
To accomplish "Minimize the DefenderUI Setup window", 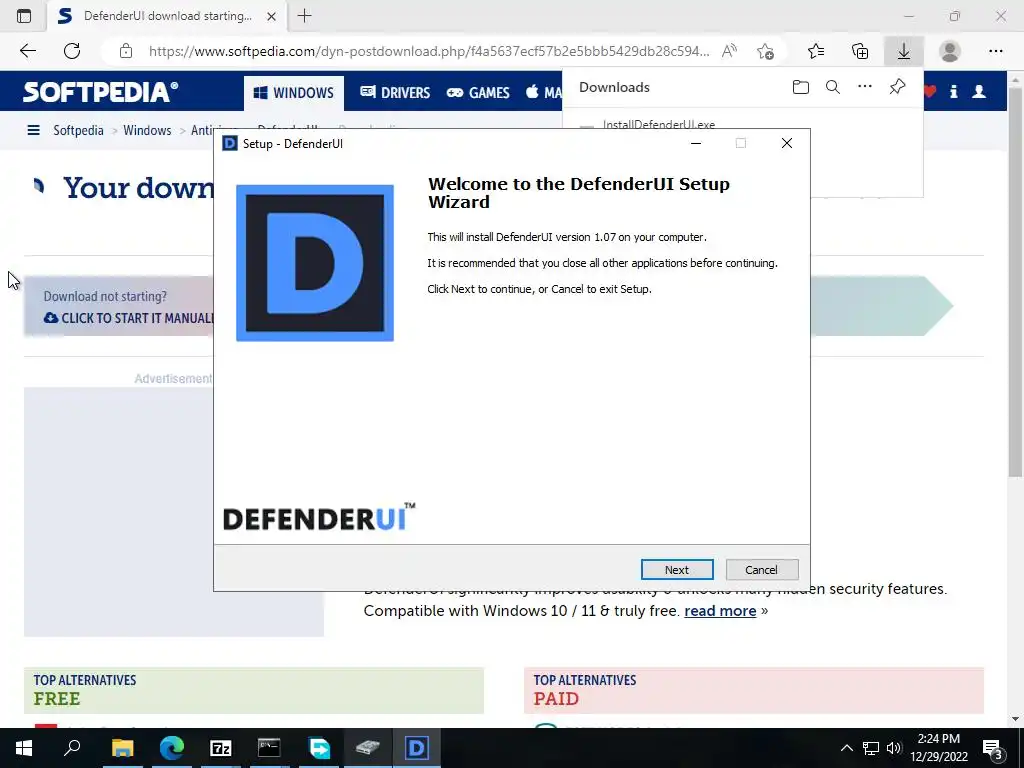I will (x=696, y=143).
